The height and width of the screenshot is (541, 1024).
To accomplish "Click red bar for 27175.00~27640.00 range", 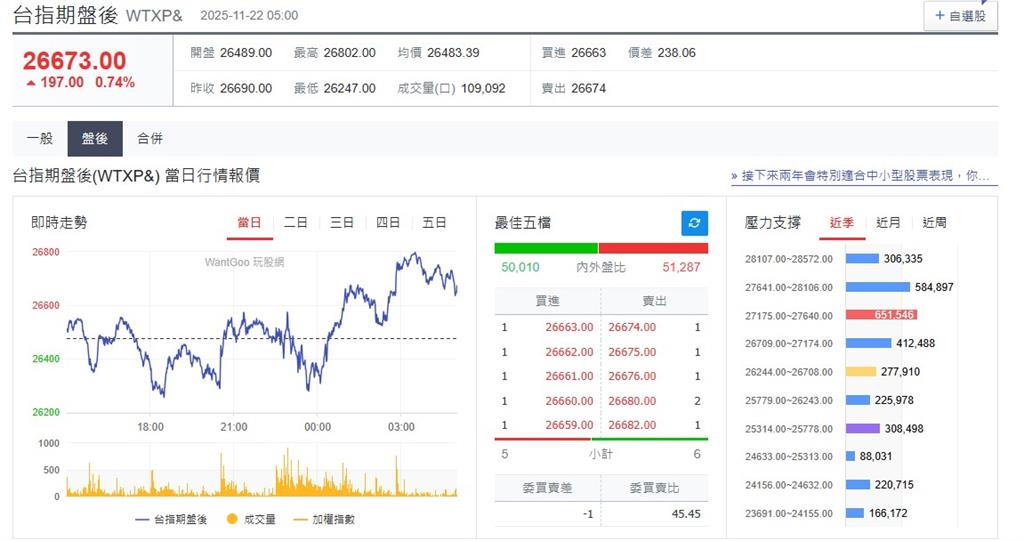I will coord(882,315).
